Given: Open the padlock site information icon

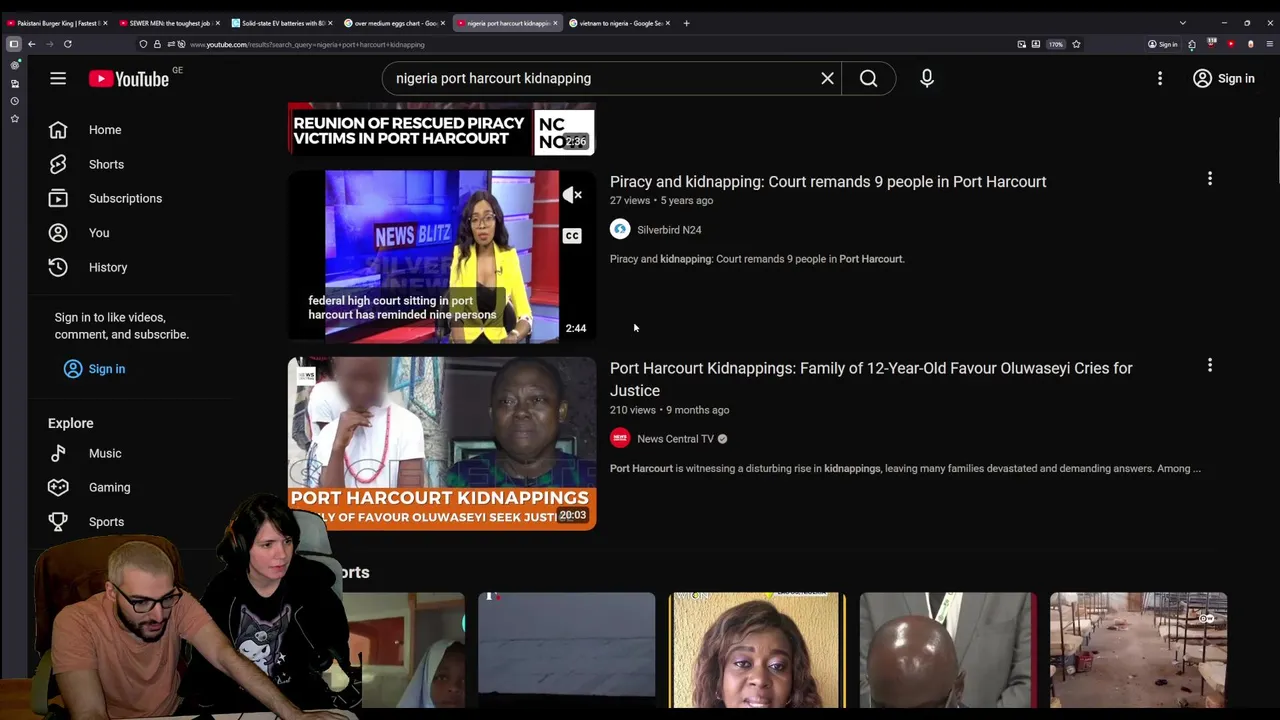Looking at the screenshot, I should tap(157, 44).
